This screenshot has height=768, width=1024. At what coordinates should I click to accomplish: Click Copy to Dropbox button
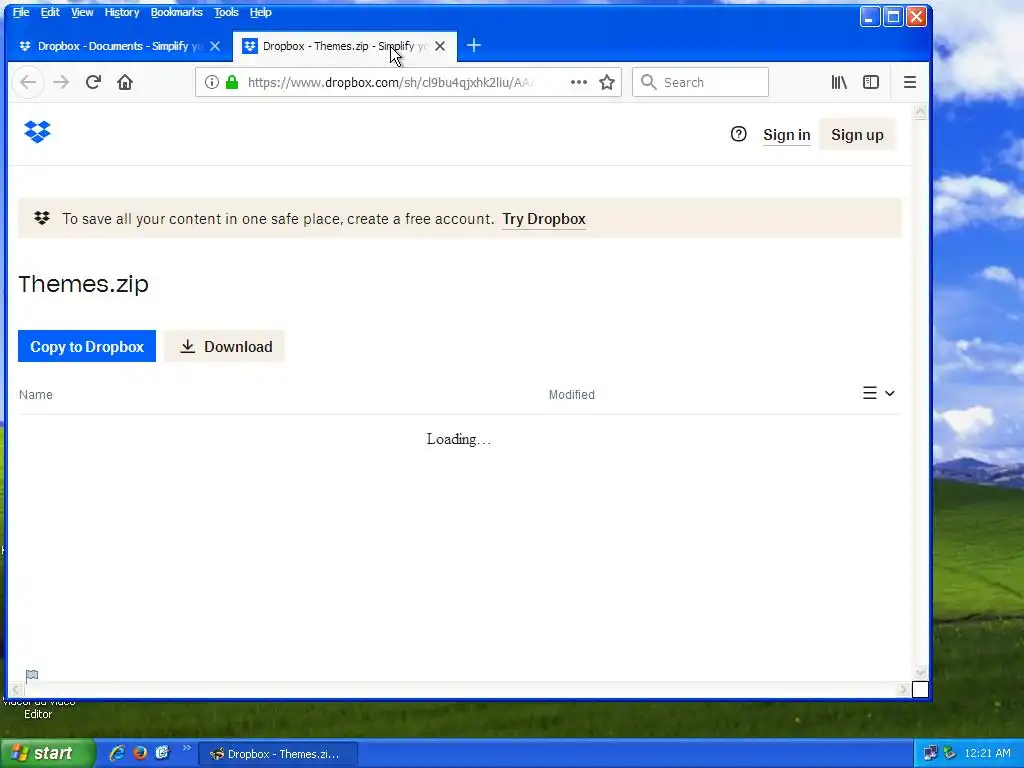click(87, 346)
